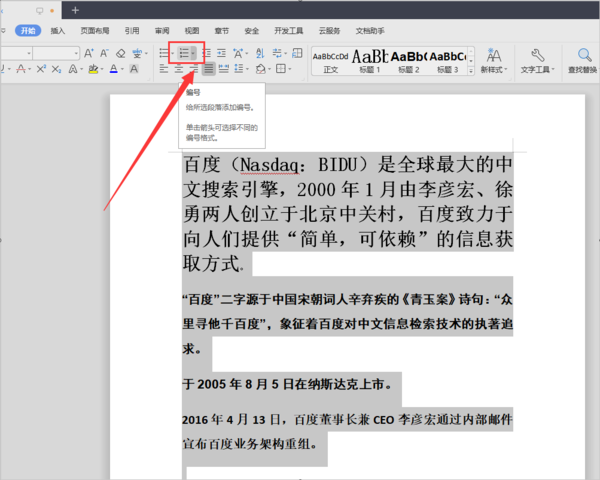The width and height of the screenshot is (600, 480).
Task: Open the 云服务 tab
Action: coord(330,31)
